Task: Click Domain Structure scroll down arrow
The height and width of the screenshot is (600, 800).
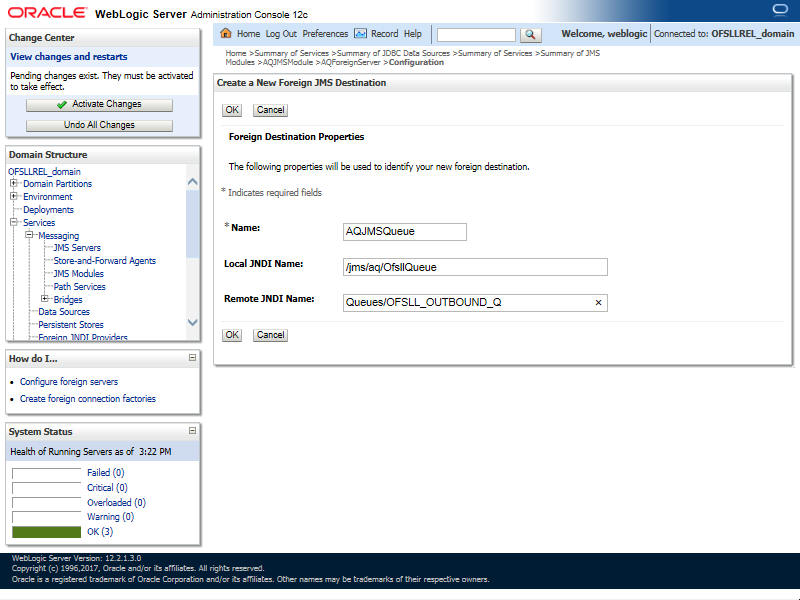Action: 192,322
